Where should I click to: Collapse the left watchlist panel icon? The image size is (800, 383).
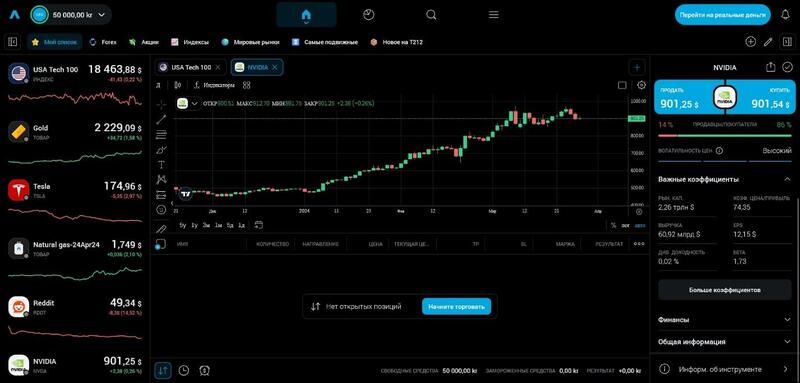[13, 42]
